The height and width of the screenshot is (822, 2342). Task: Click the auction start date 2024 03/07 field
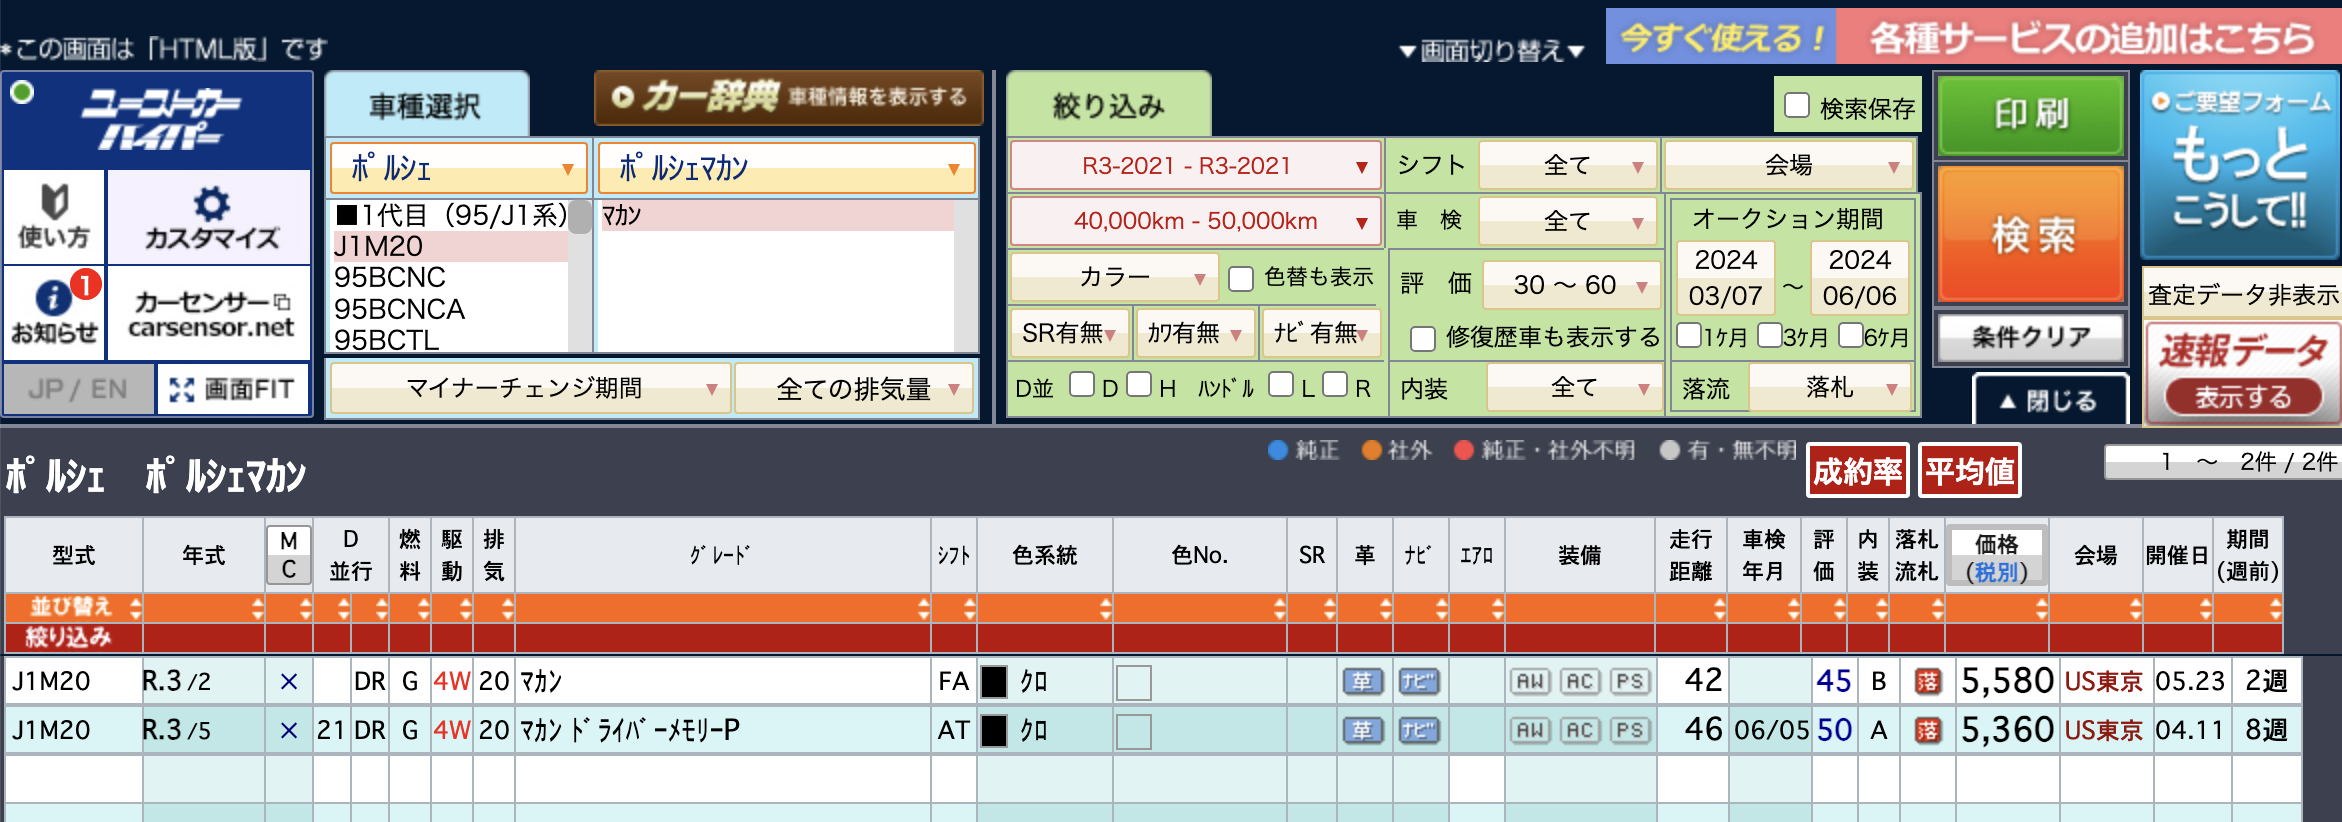click(1726, 277)
